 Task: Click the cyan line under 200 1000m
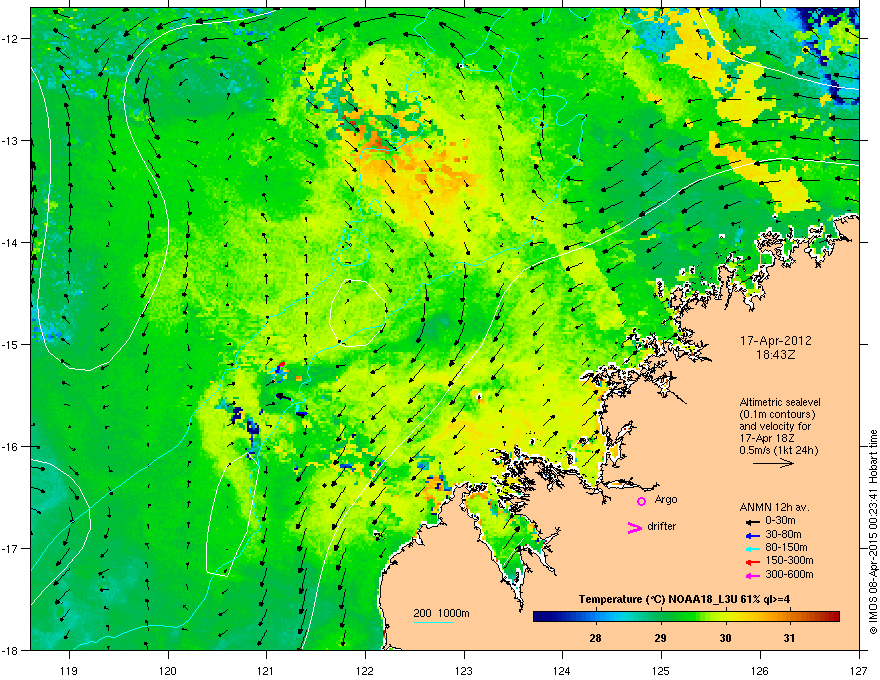[434, 622]
